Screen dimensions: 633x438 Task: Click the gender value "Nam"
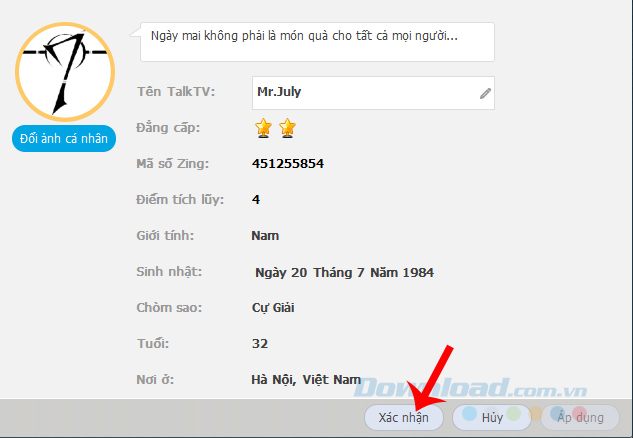tap(265, 235)
